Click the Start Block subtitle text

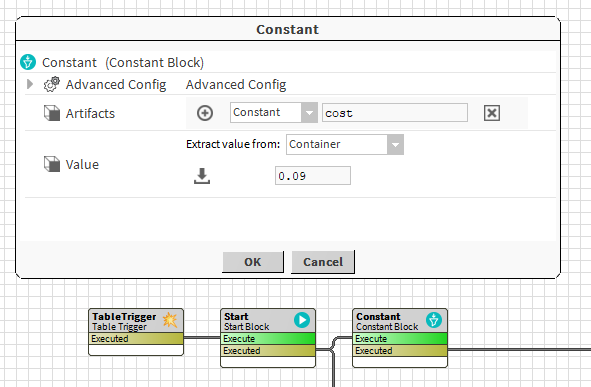(247, 326)
